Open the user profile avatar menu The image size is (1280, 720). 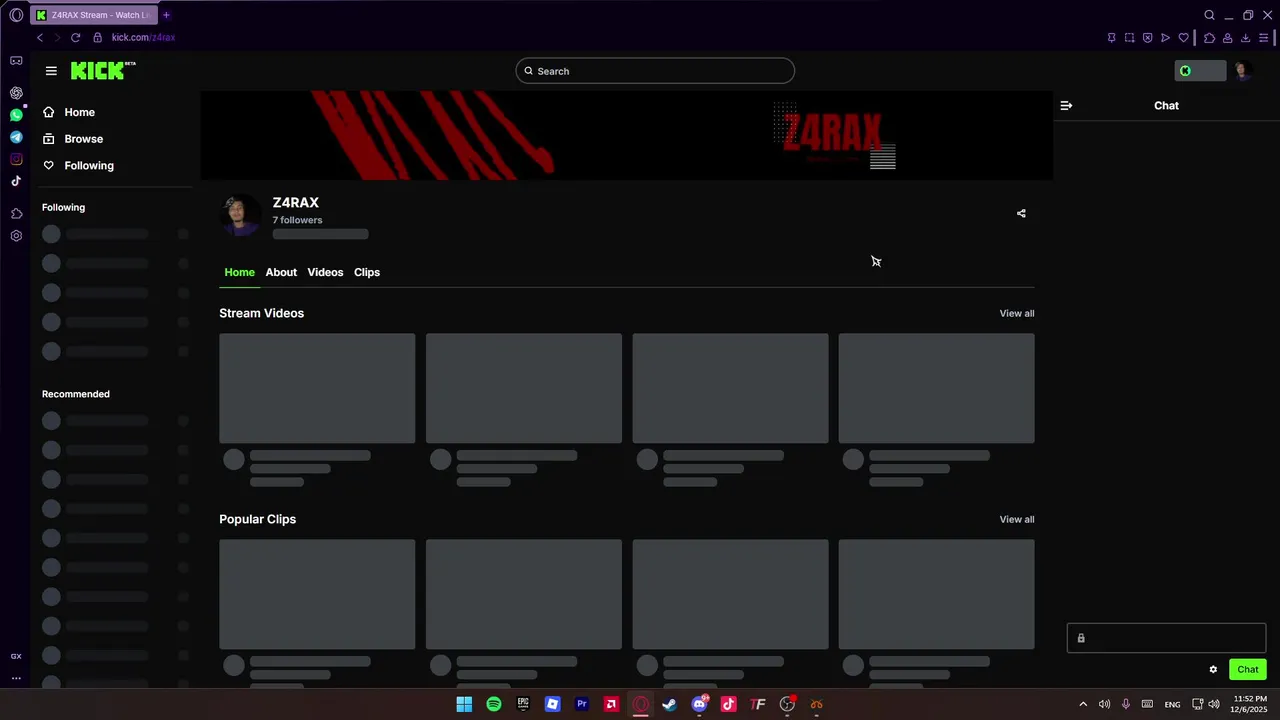tap(1242, 71)
